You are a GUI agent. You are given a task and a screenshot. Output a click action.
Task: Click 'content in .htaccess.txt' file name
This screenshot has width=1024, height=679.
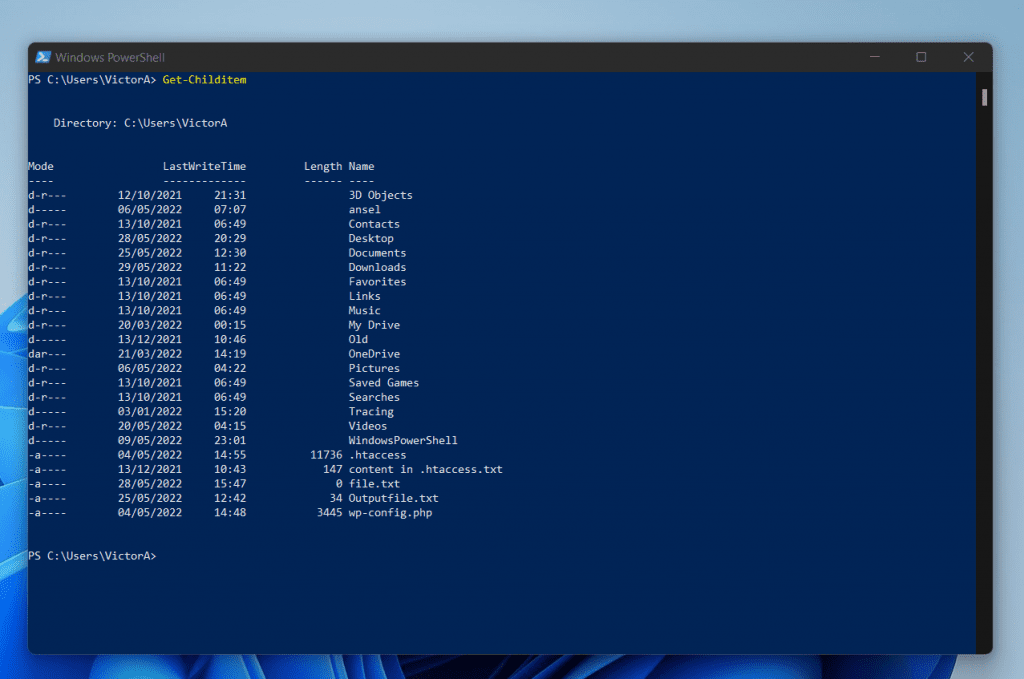pyautogui.click(x=426, y=469)
